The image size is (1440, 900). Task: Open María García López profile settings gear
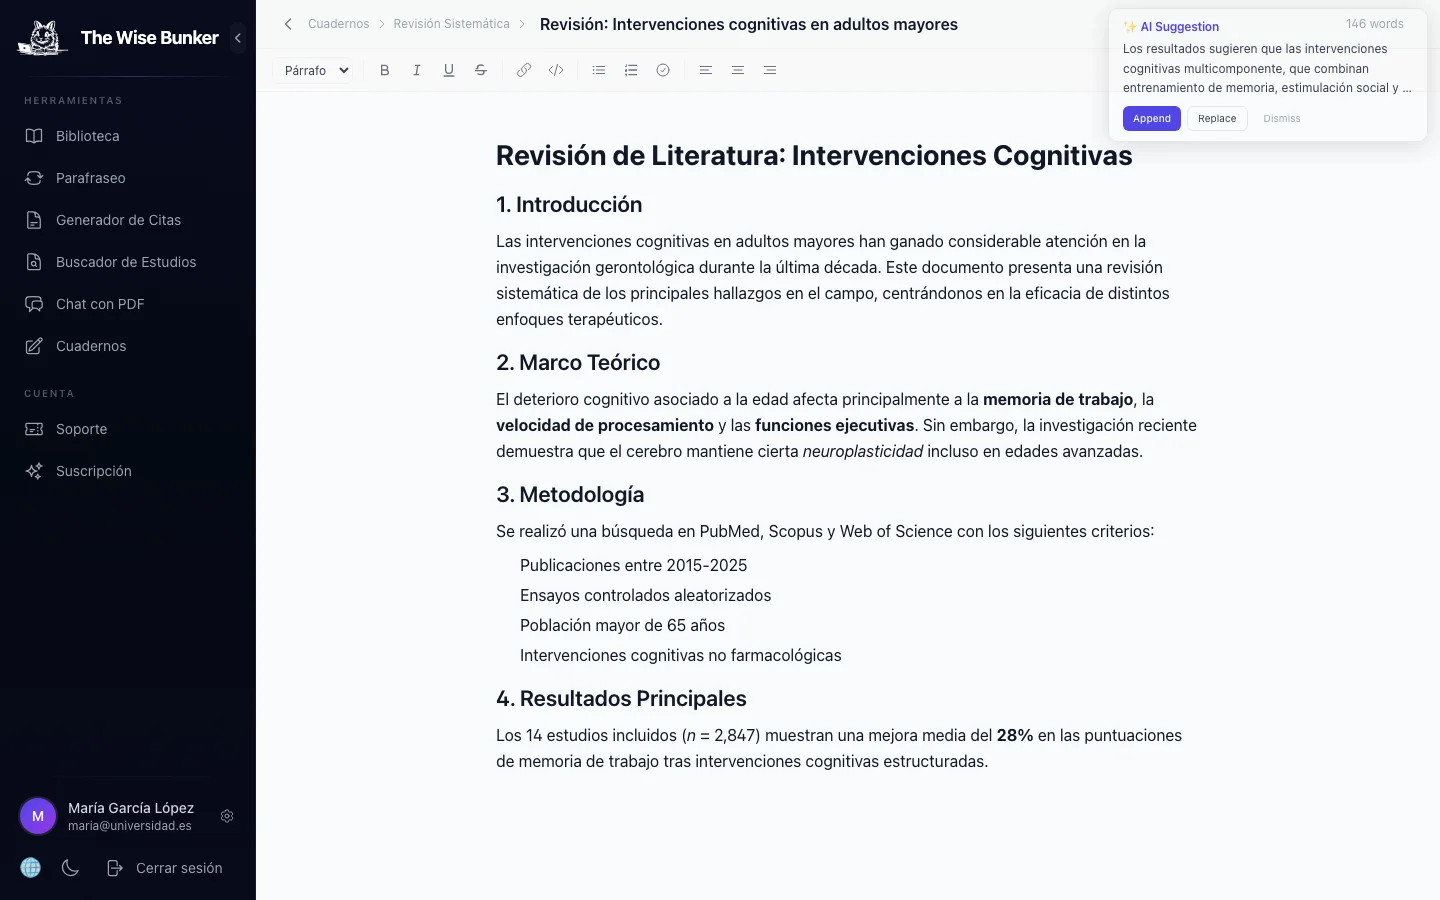[x=227, y=816]
